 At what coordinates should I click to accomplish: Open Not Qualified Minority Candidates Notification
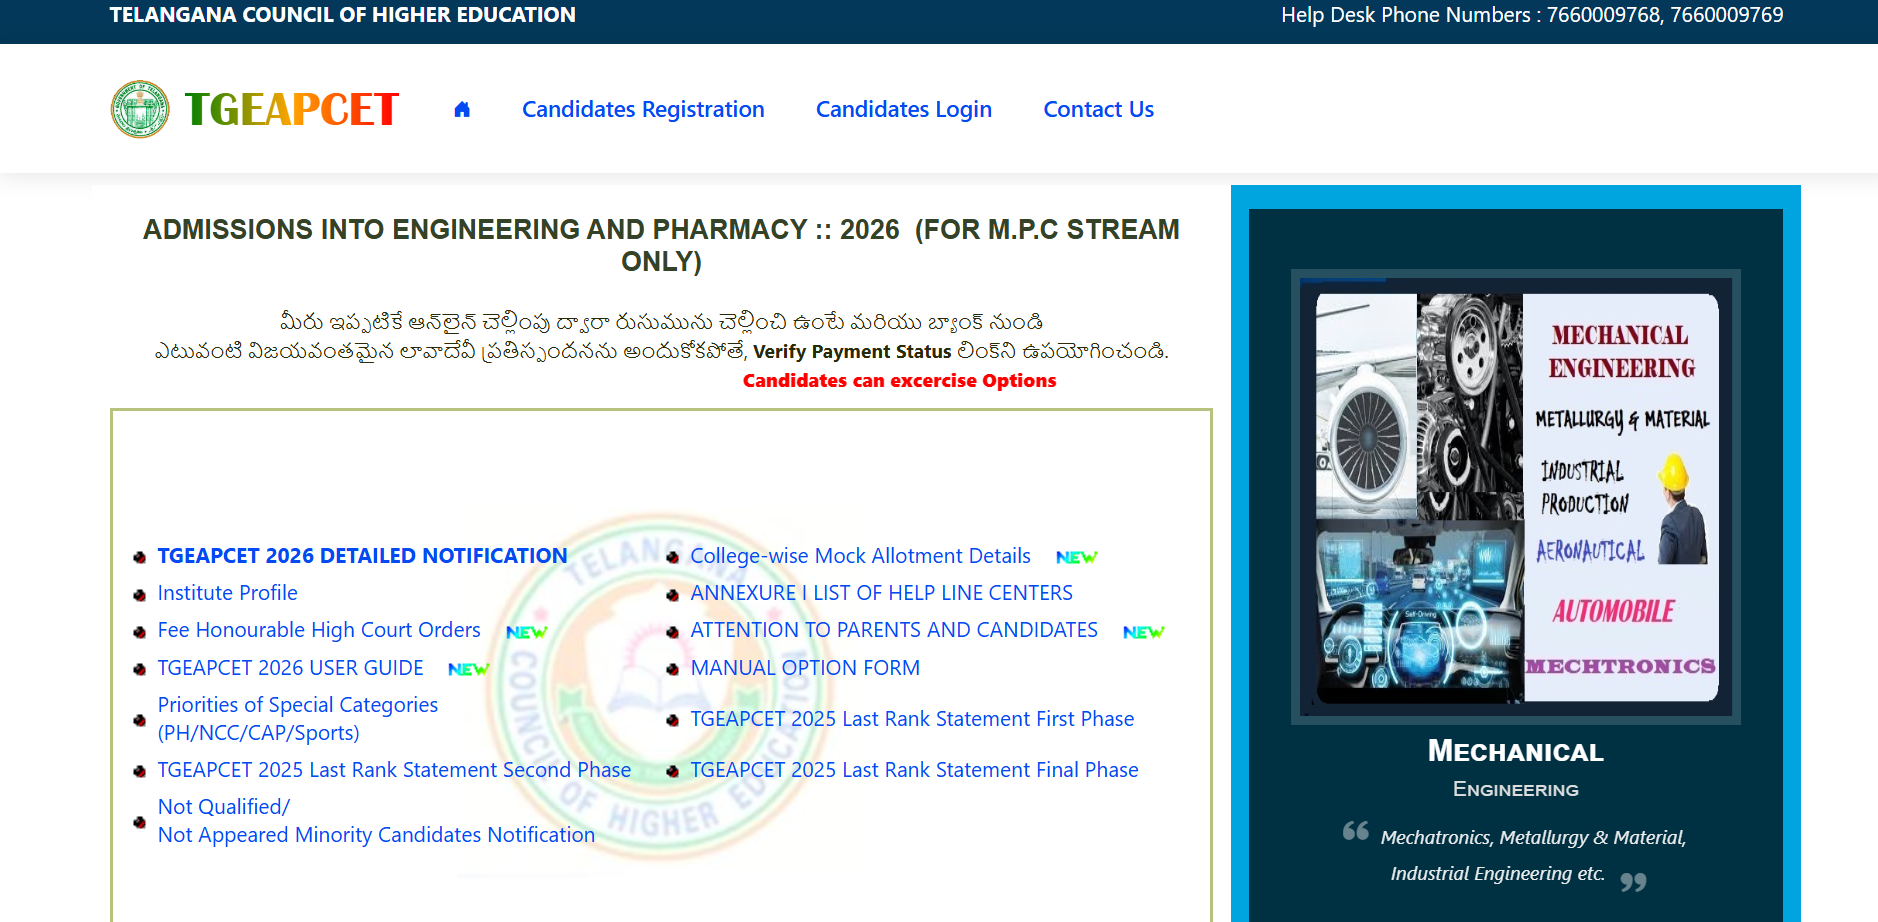pyautogui.click(x=376, y=821)
